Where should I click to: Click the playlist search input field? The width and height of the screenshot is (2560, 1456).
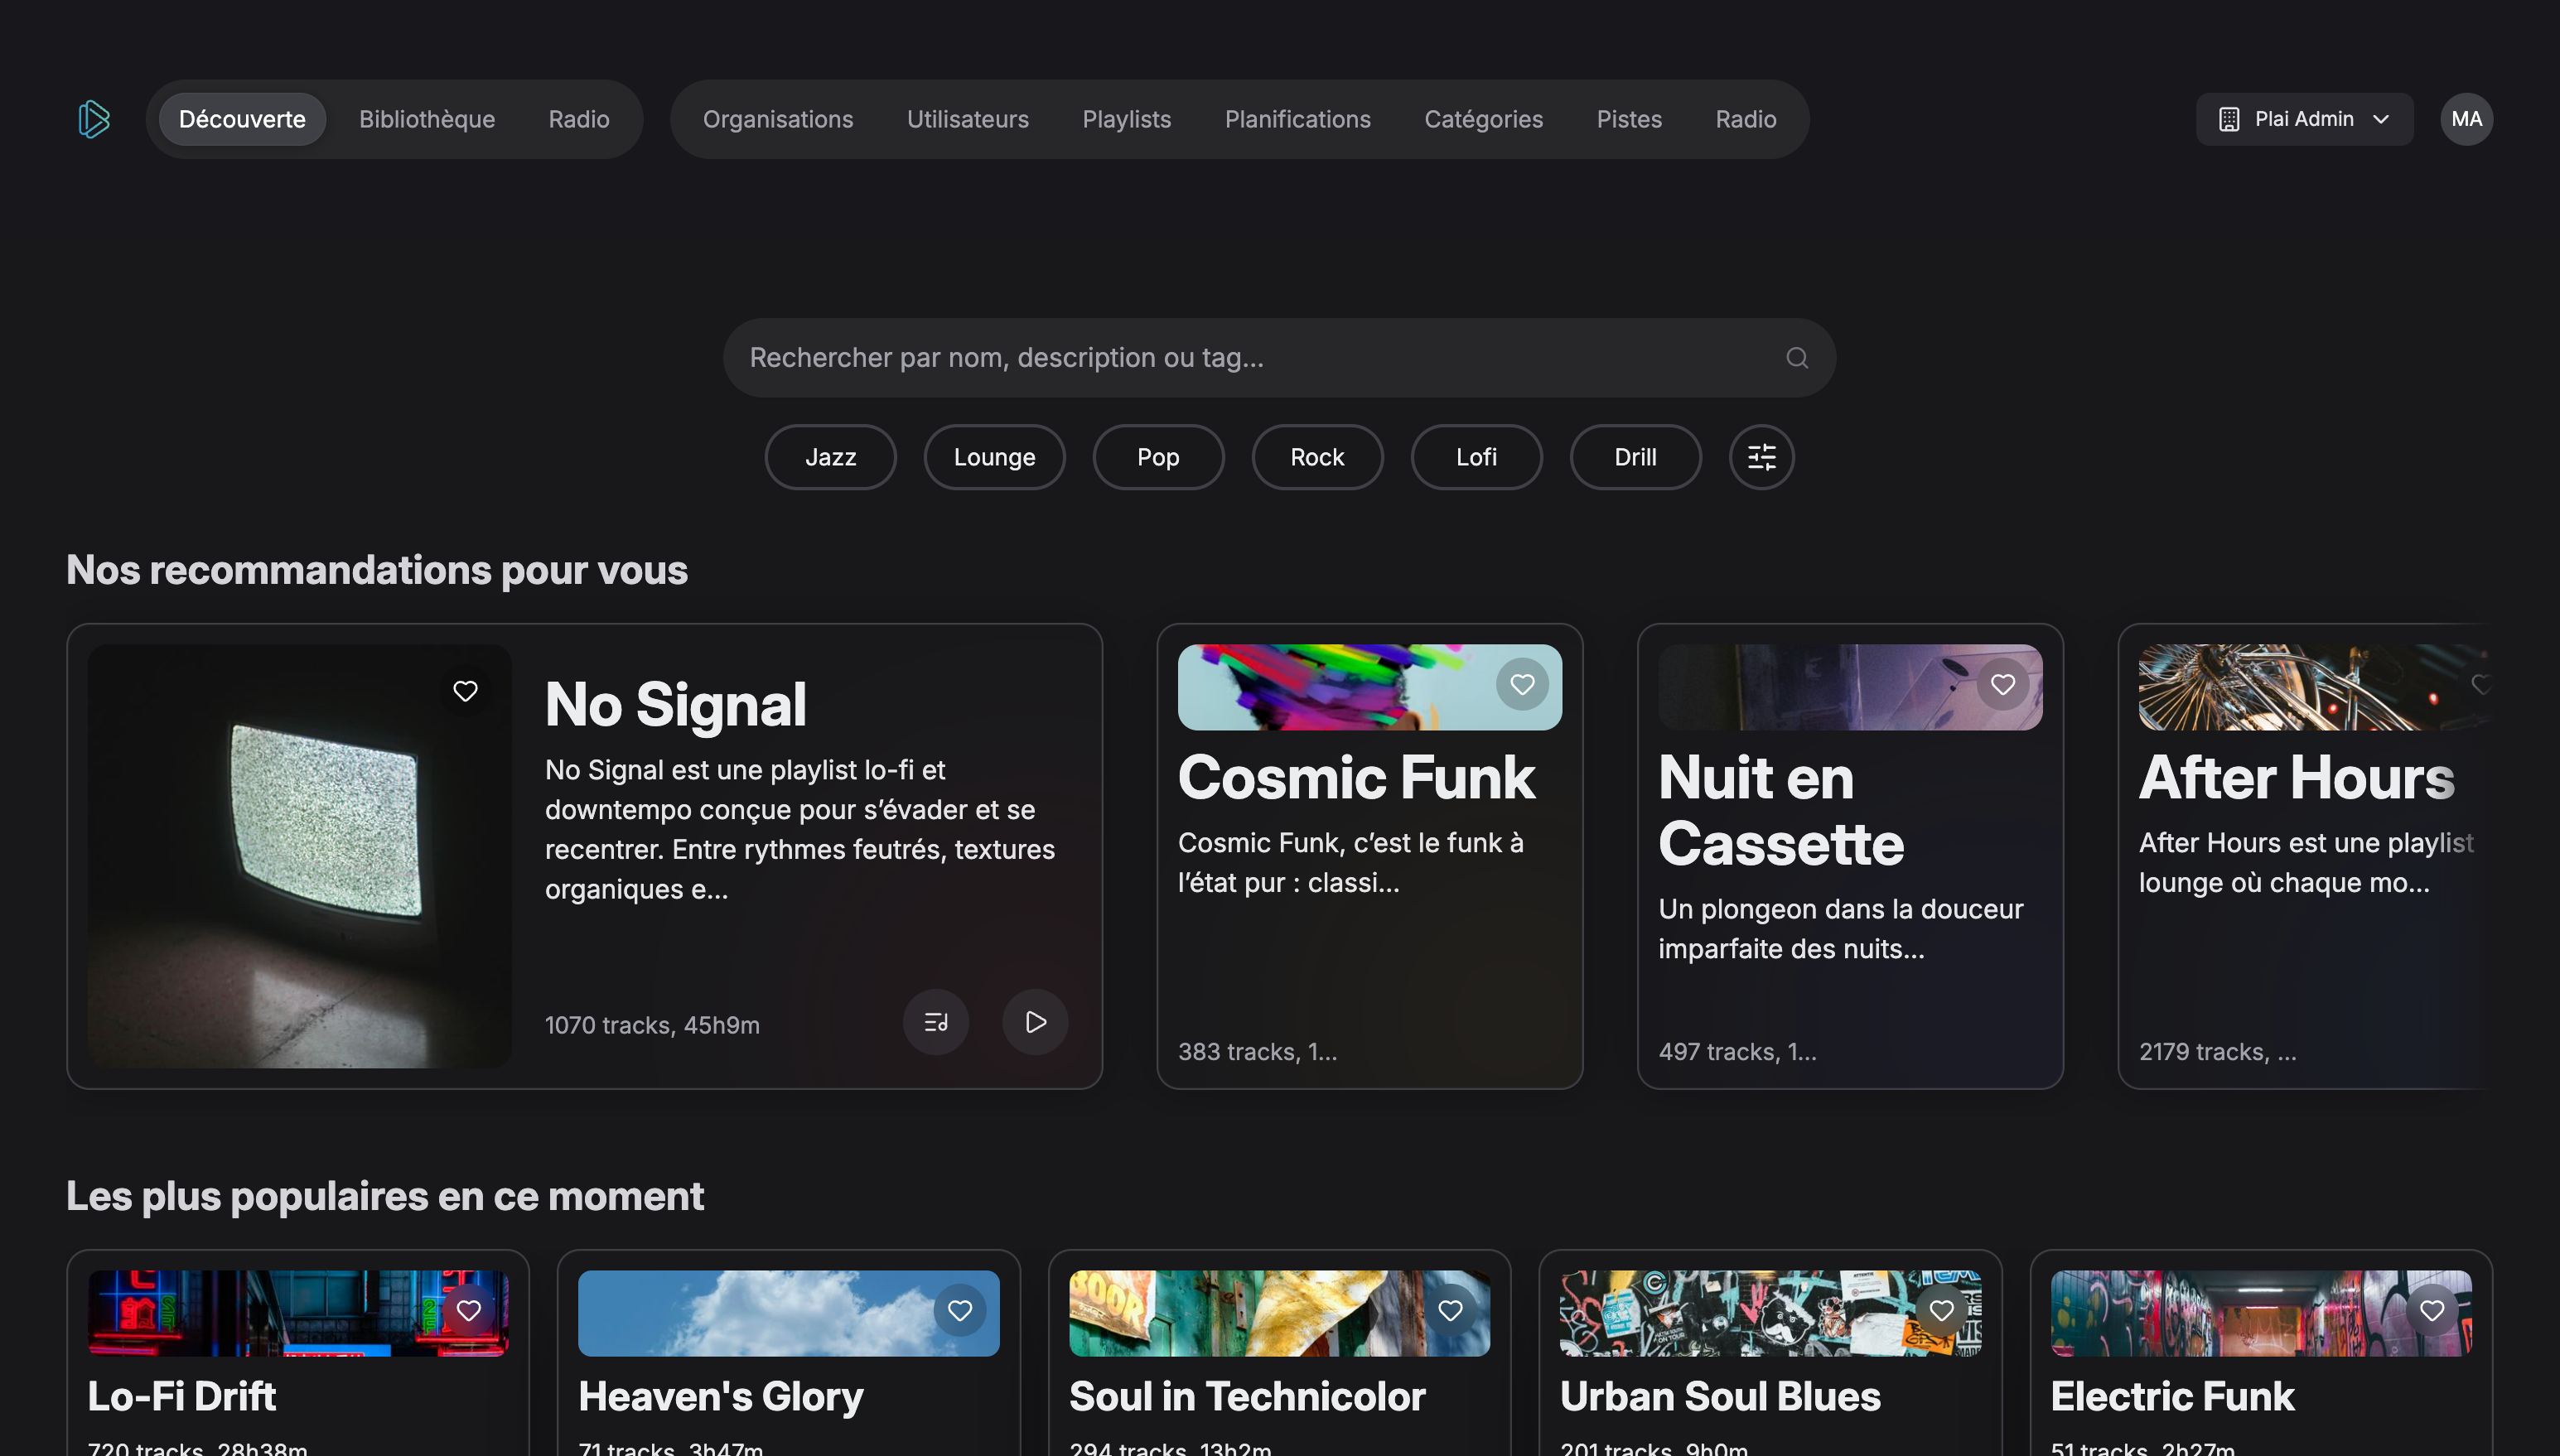coord(1250,358)
